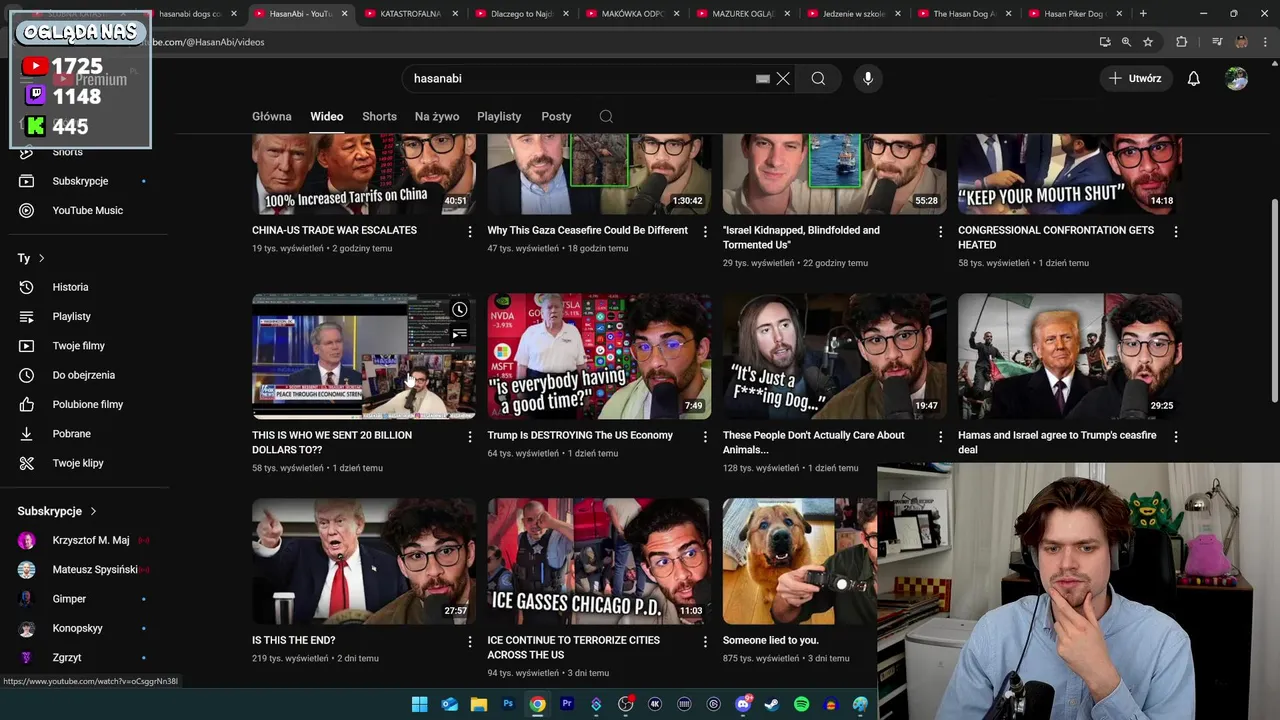Start voice search with the microphone
This screenshot has width=1280, height=720.
[x=868, y=78]
